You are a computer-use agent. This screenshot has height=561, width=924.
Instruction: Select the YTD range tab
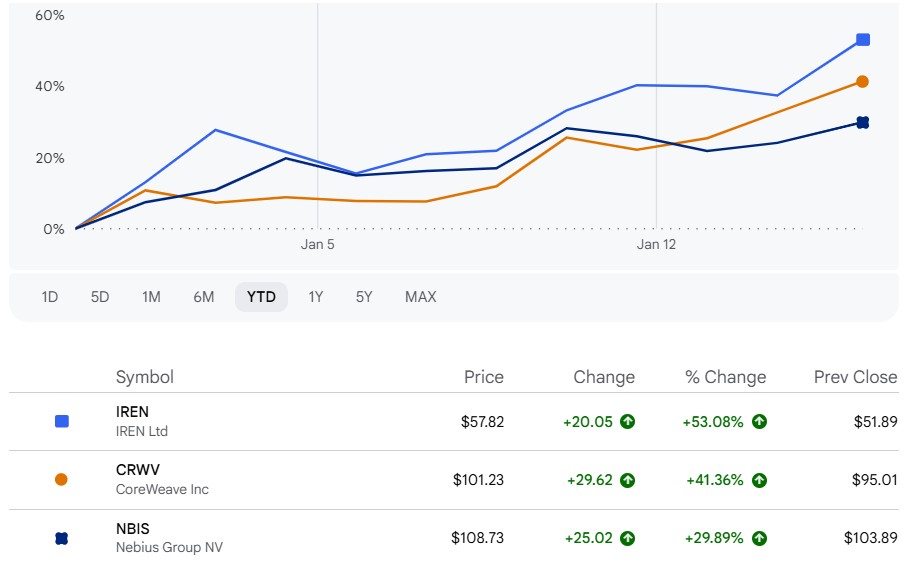pyautogui.click(x=261, y=297)
